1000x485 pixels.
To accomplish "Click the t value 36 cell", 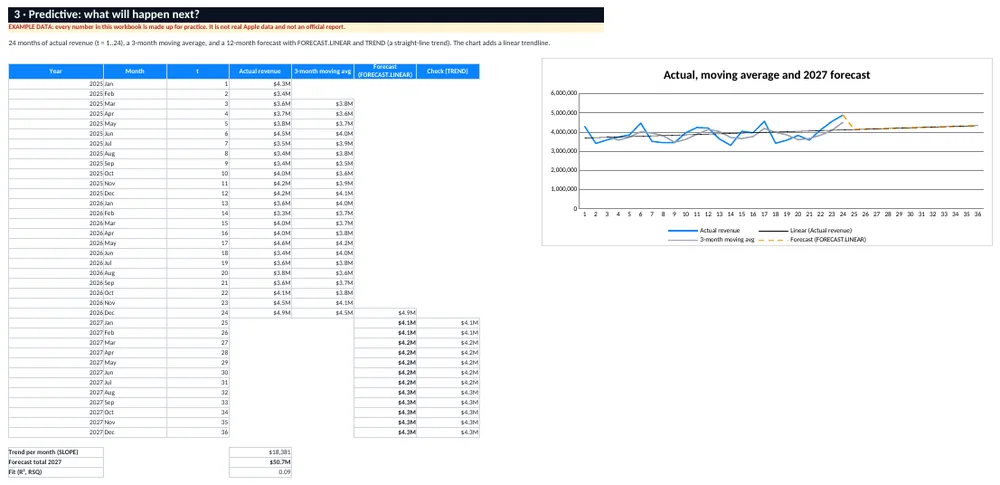I will (198, 432).
